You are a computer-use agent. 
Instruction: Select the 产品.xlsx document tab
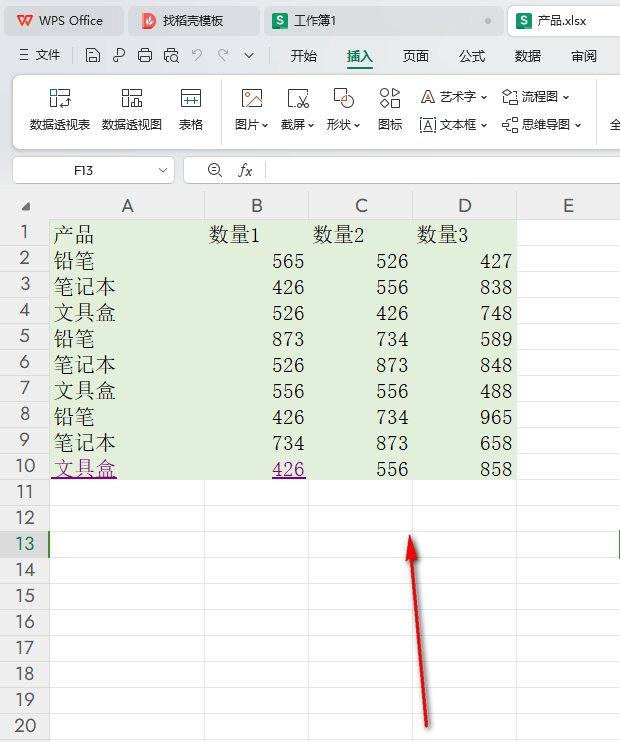tap(564, 21)
